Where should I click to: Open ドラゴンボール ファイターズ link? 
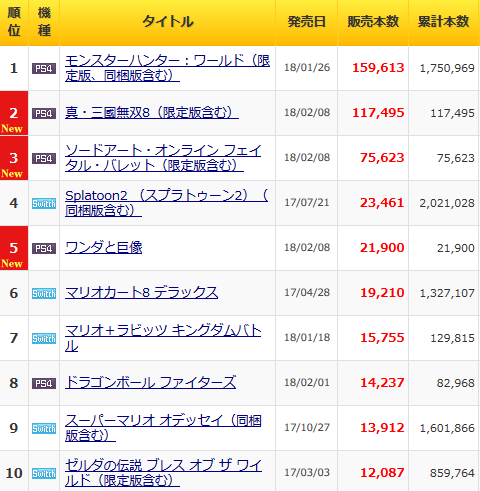150,383
